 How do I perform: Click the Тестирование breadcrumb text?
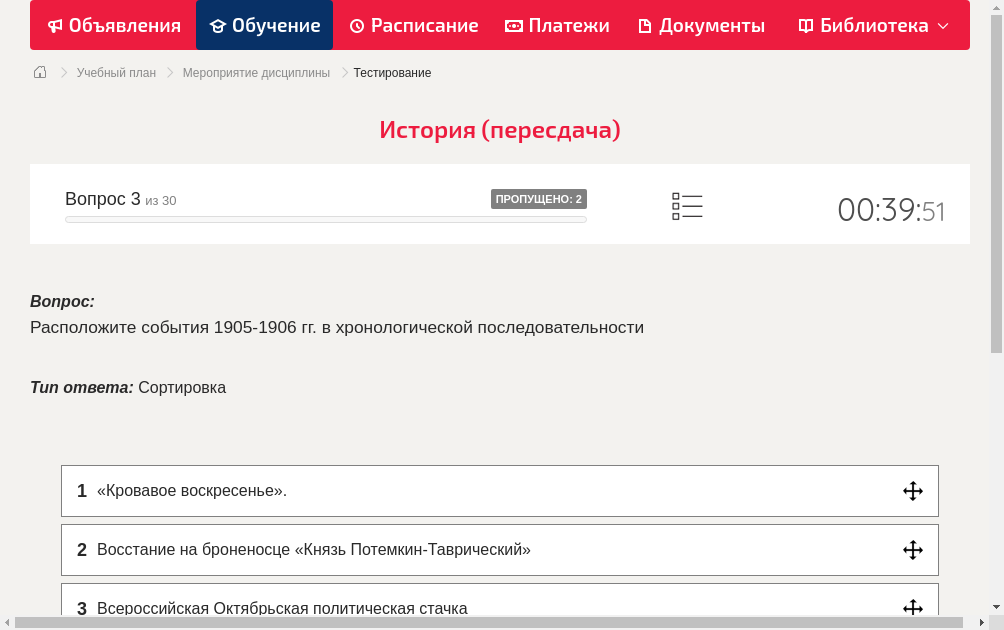point(393,73)
